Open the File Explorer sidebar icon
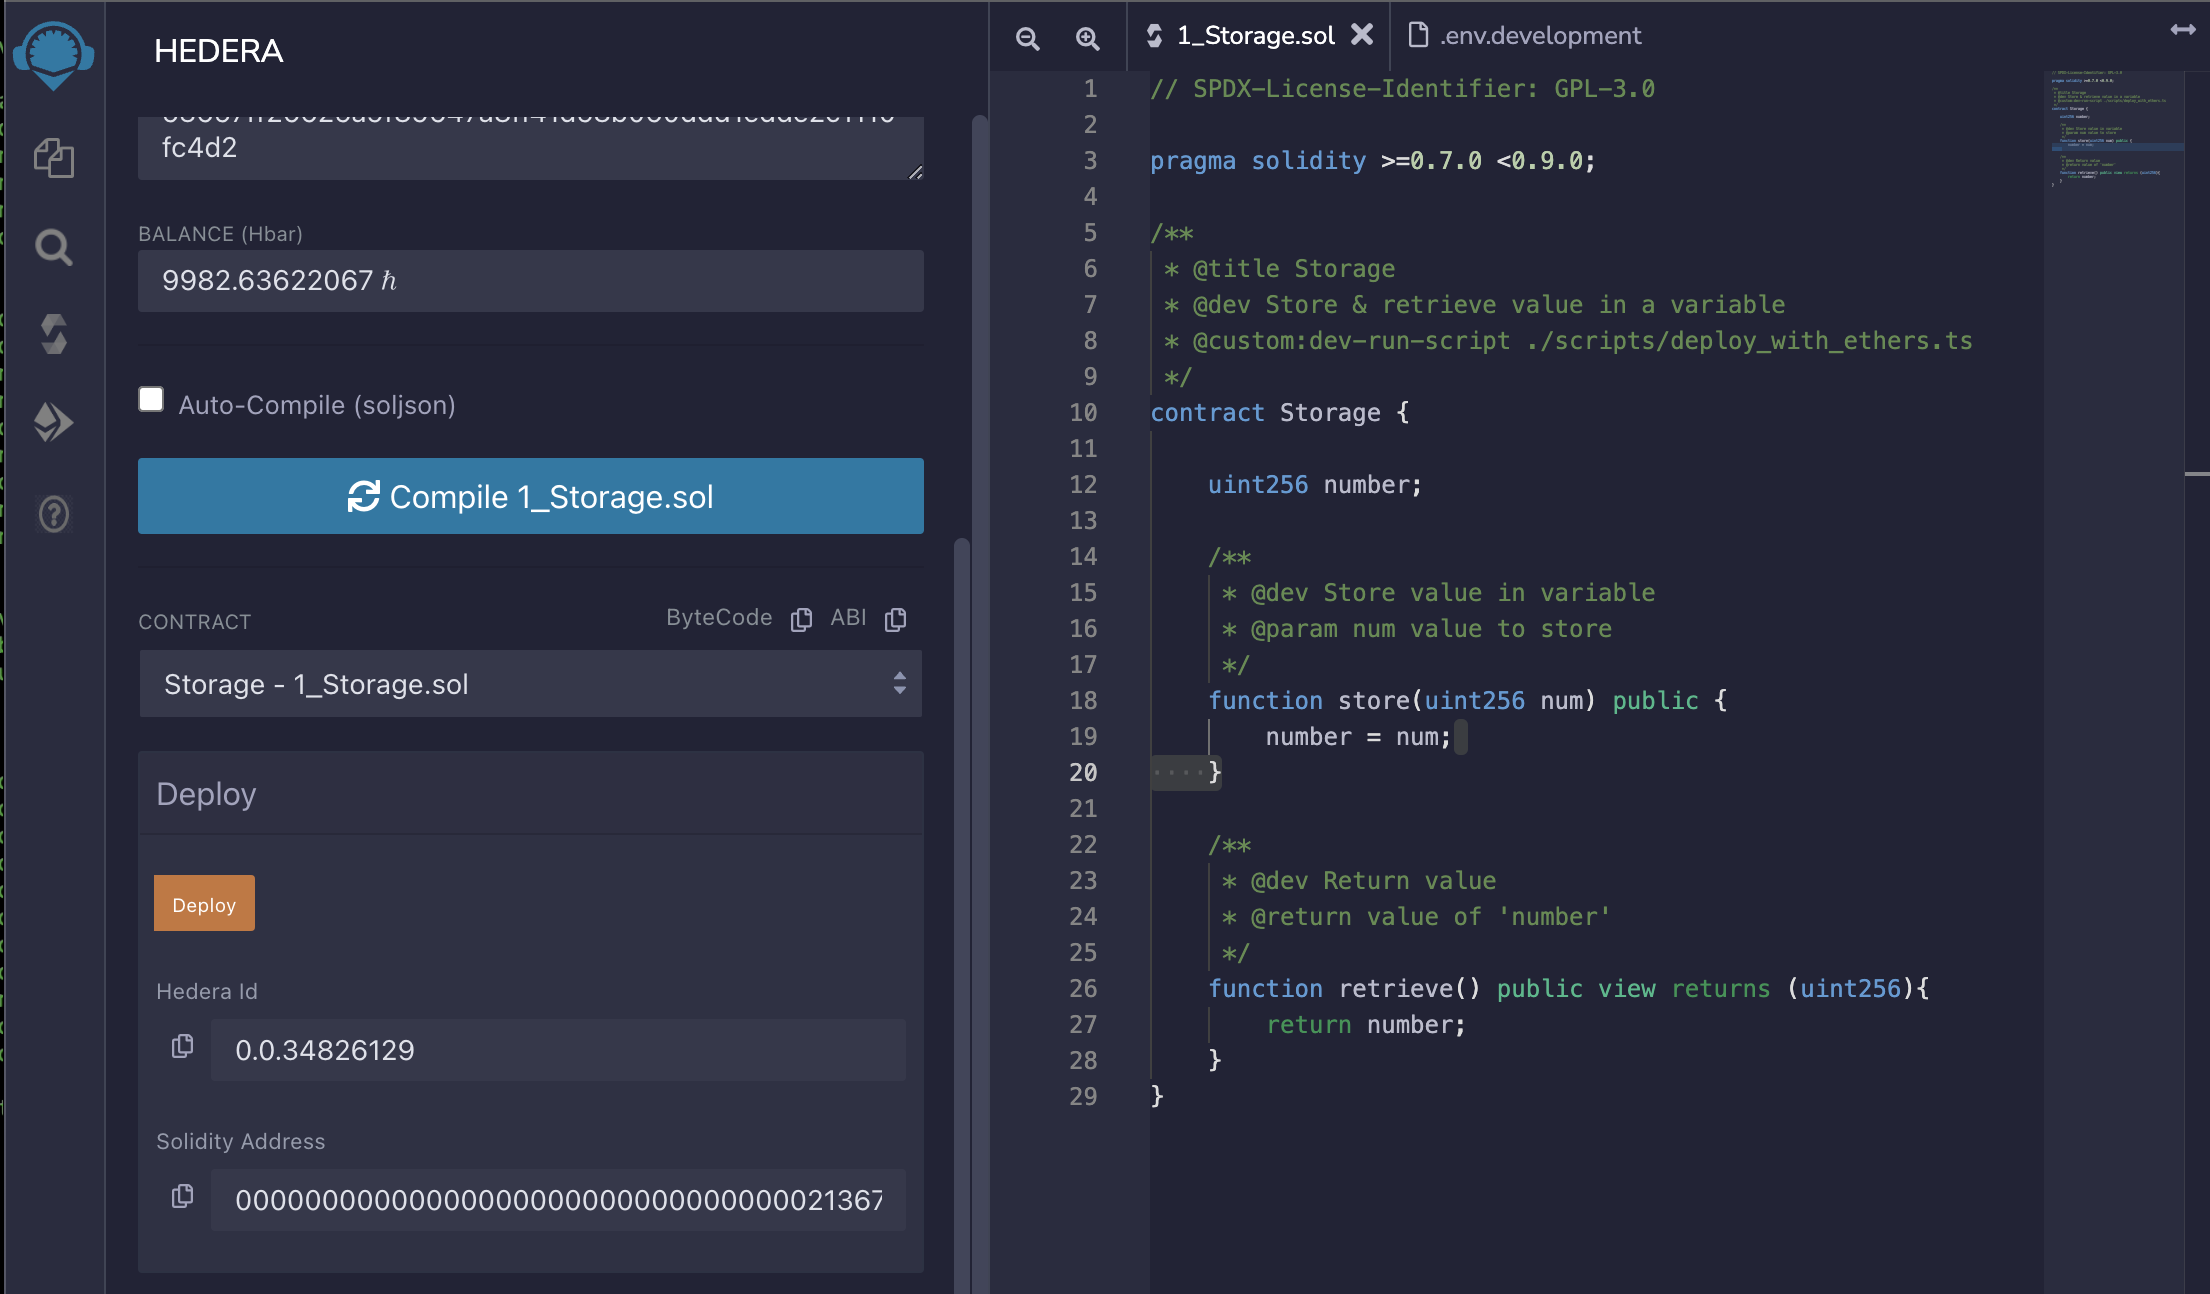The height and width of the screenshot is (1294, 2210). [x=54, y=158]
